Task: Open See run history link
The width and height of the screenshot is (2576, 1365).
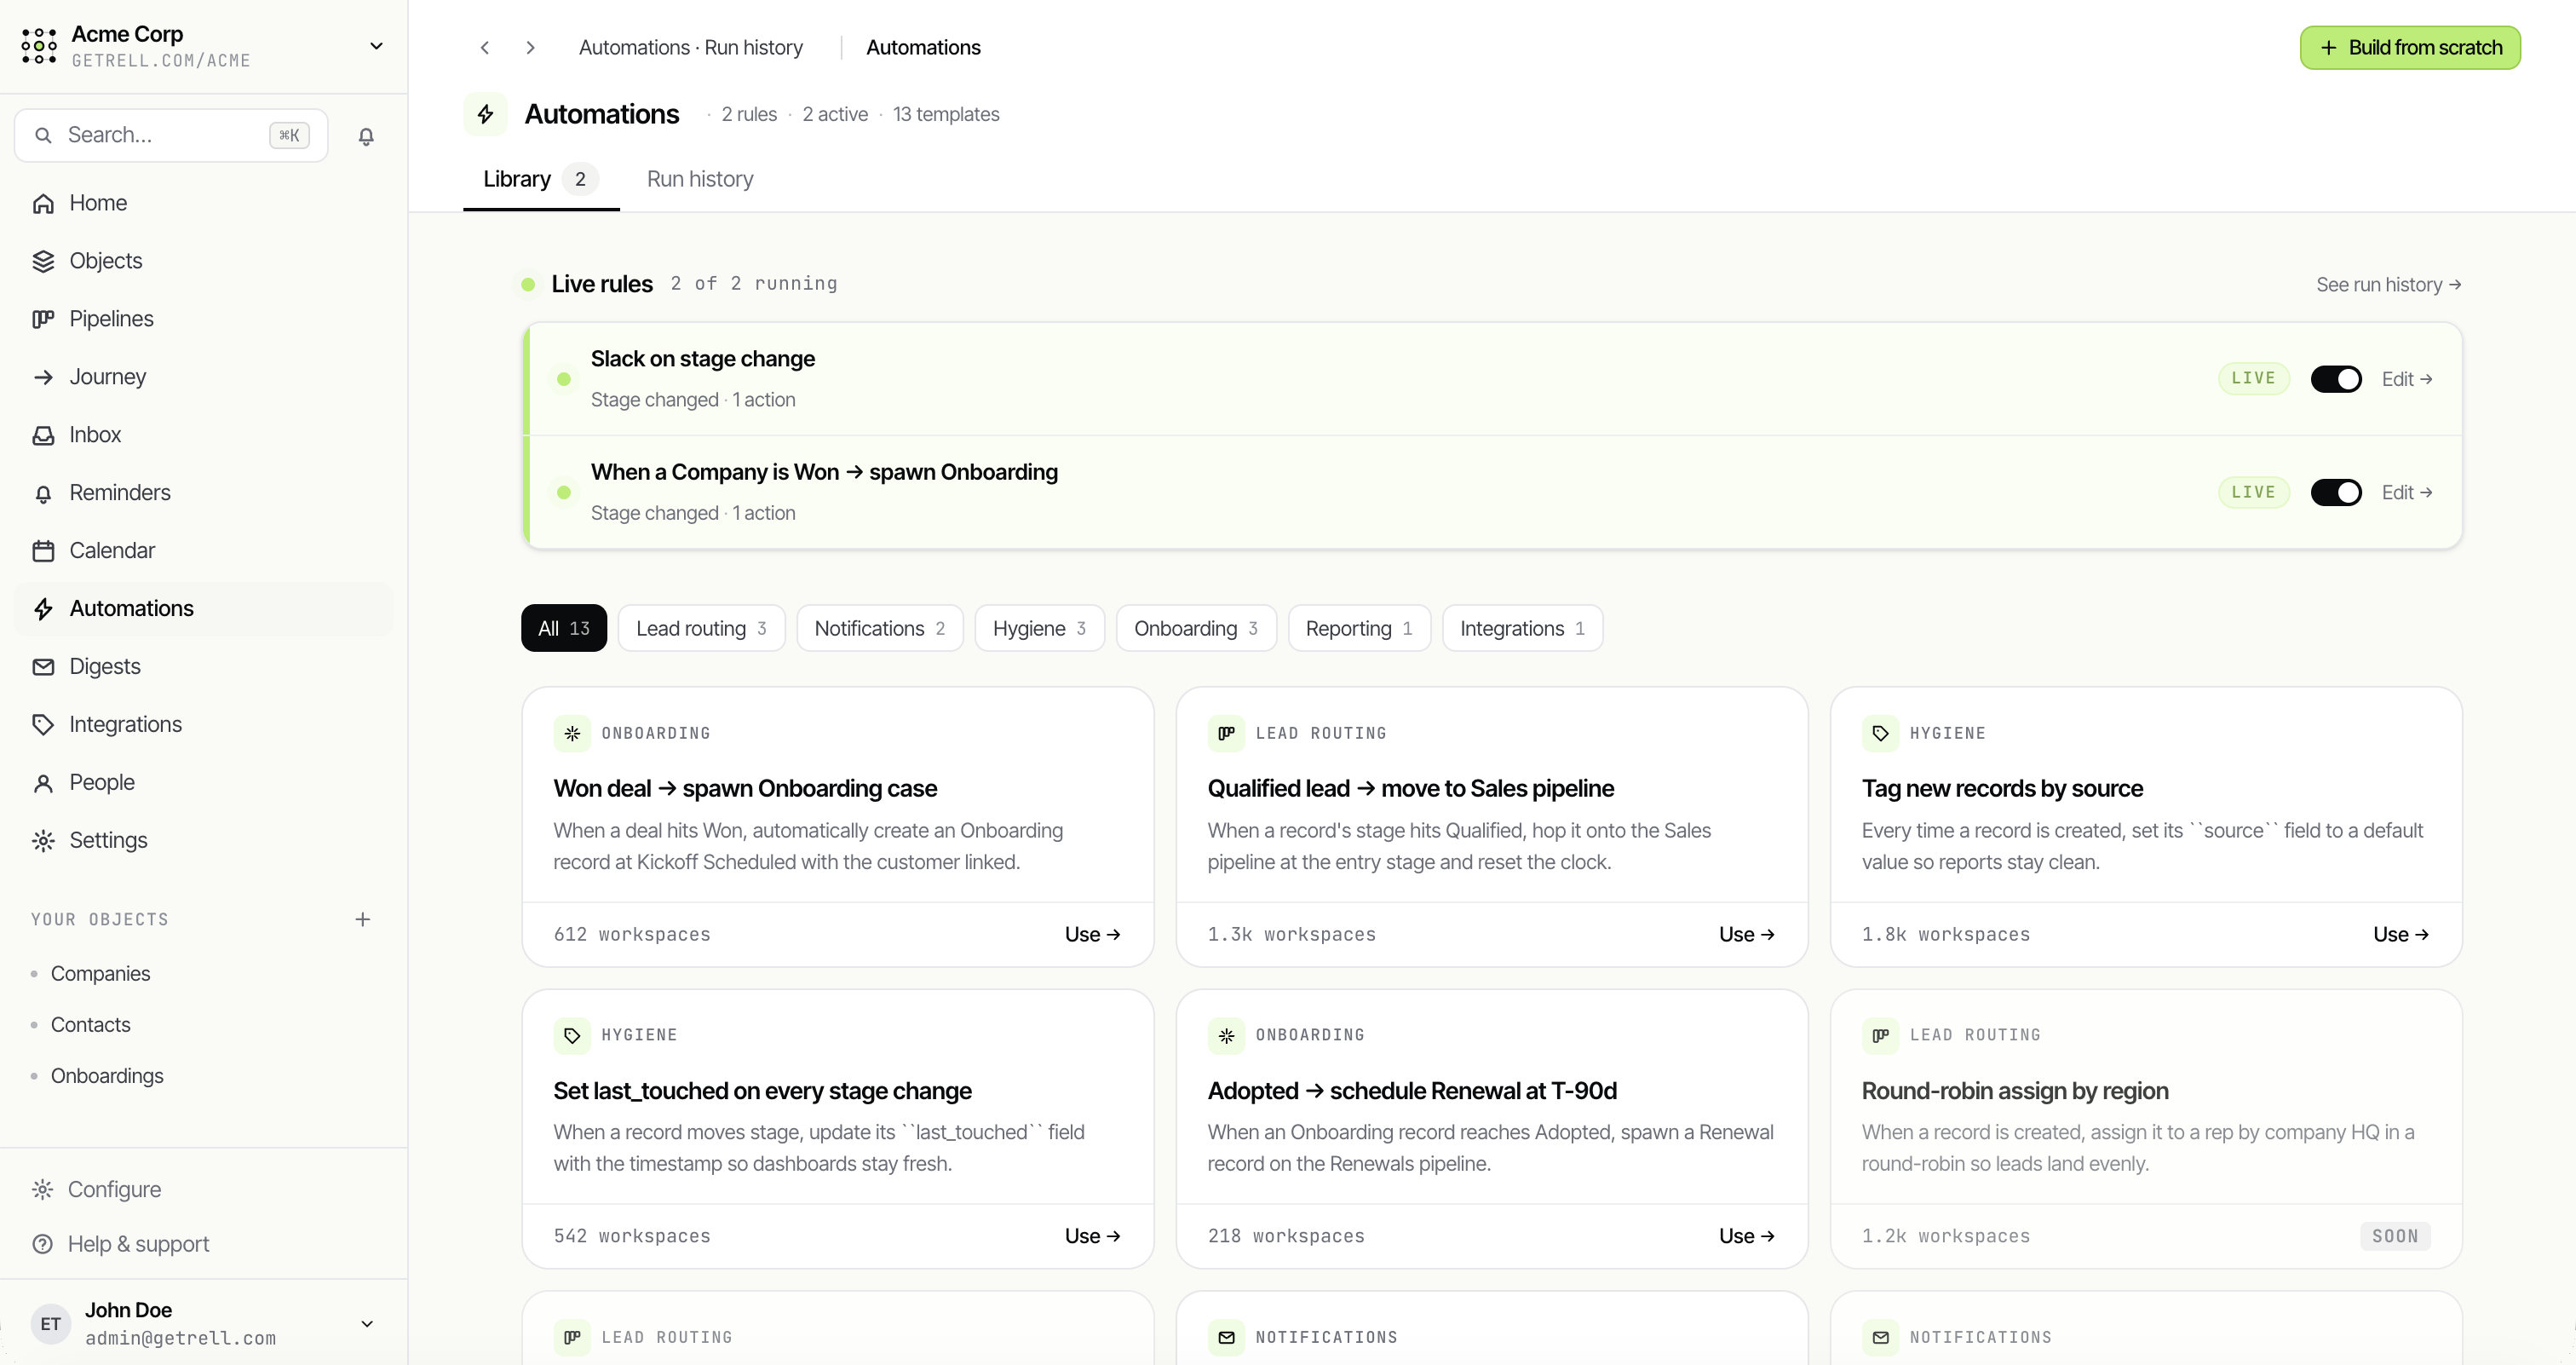Action: tap(2389, 285)
